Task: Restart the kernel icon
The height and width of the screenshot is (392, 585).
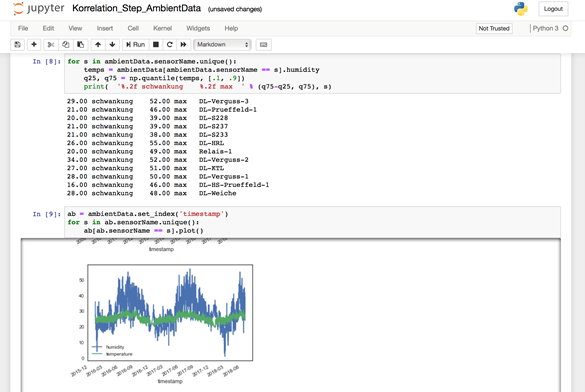Action: pos(170,45)
